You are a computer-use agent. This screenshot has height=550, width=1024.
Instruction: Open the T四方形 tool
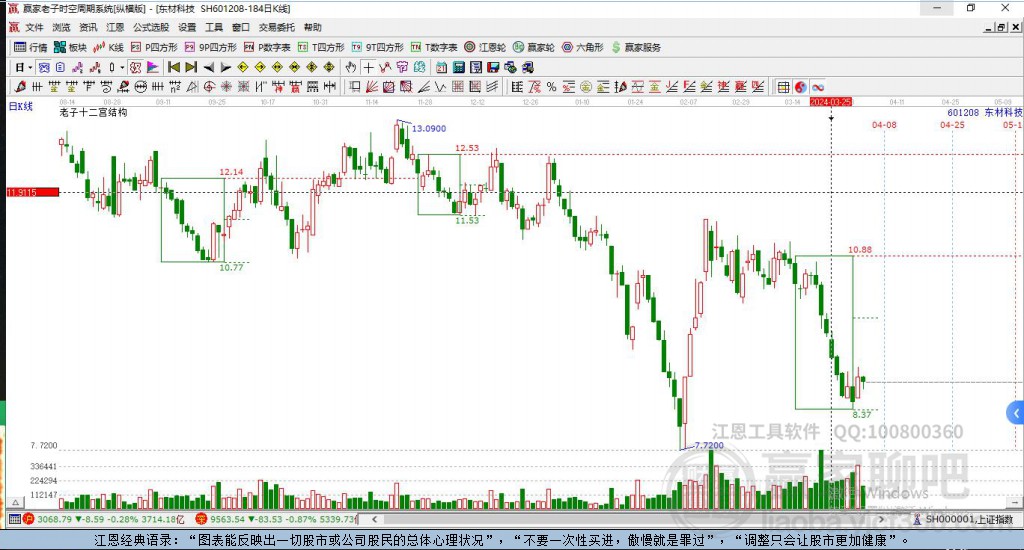pos(321,47)
